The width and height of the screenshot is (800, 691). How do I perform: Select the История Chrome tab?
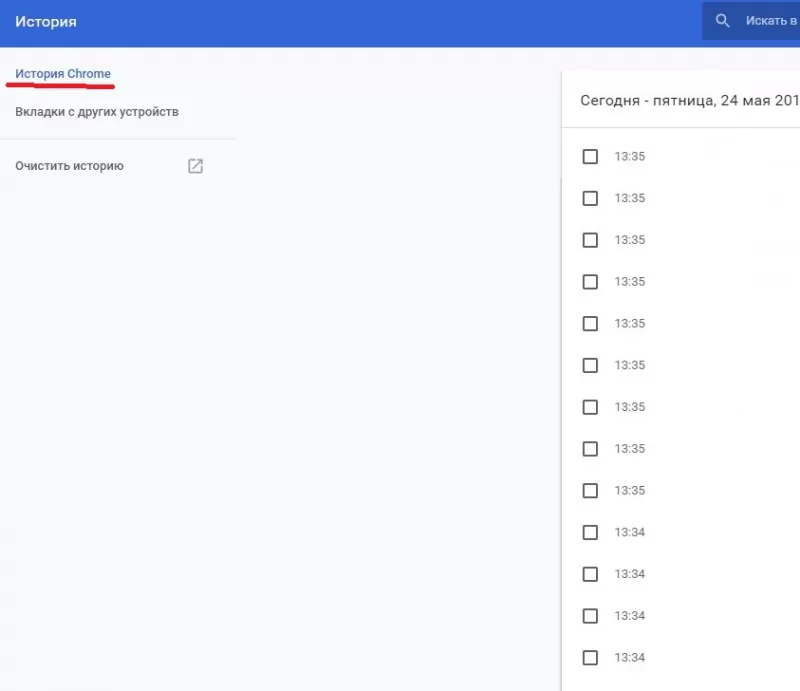(x=63, y=73)
